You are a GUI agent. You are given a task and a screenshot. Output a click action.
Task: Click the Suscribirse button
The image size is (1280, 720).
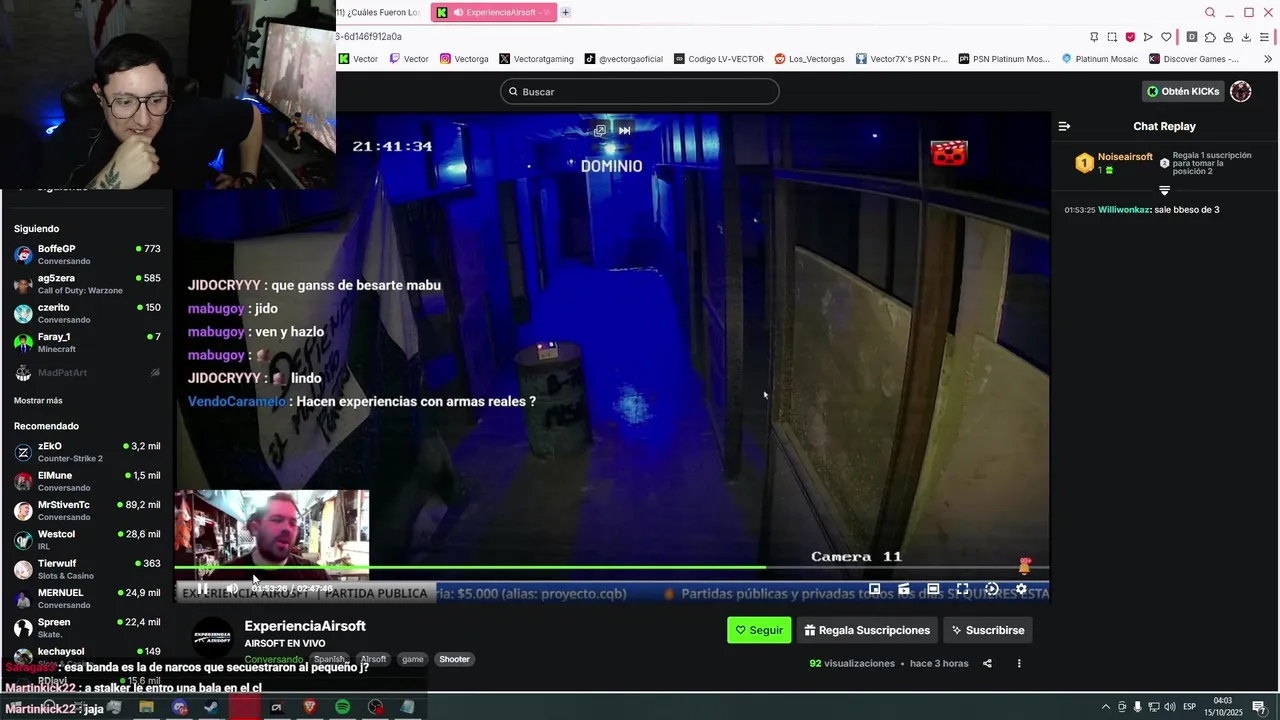[988, 630]
